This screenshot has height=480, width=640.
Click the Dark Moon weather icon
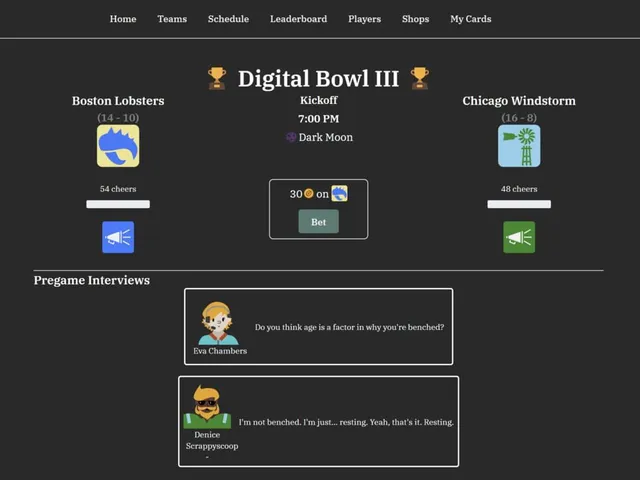tap(291, 137)
